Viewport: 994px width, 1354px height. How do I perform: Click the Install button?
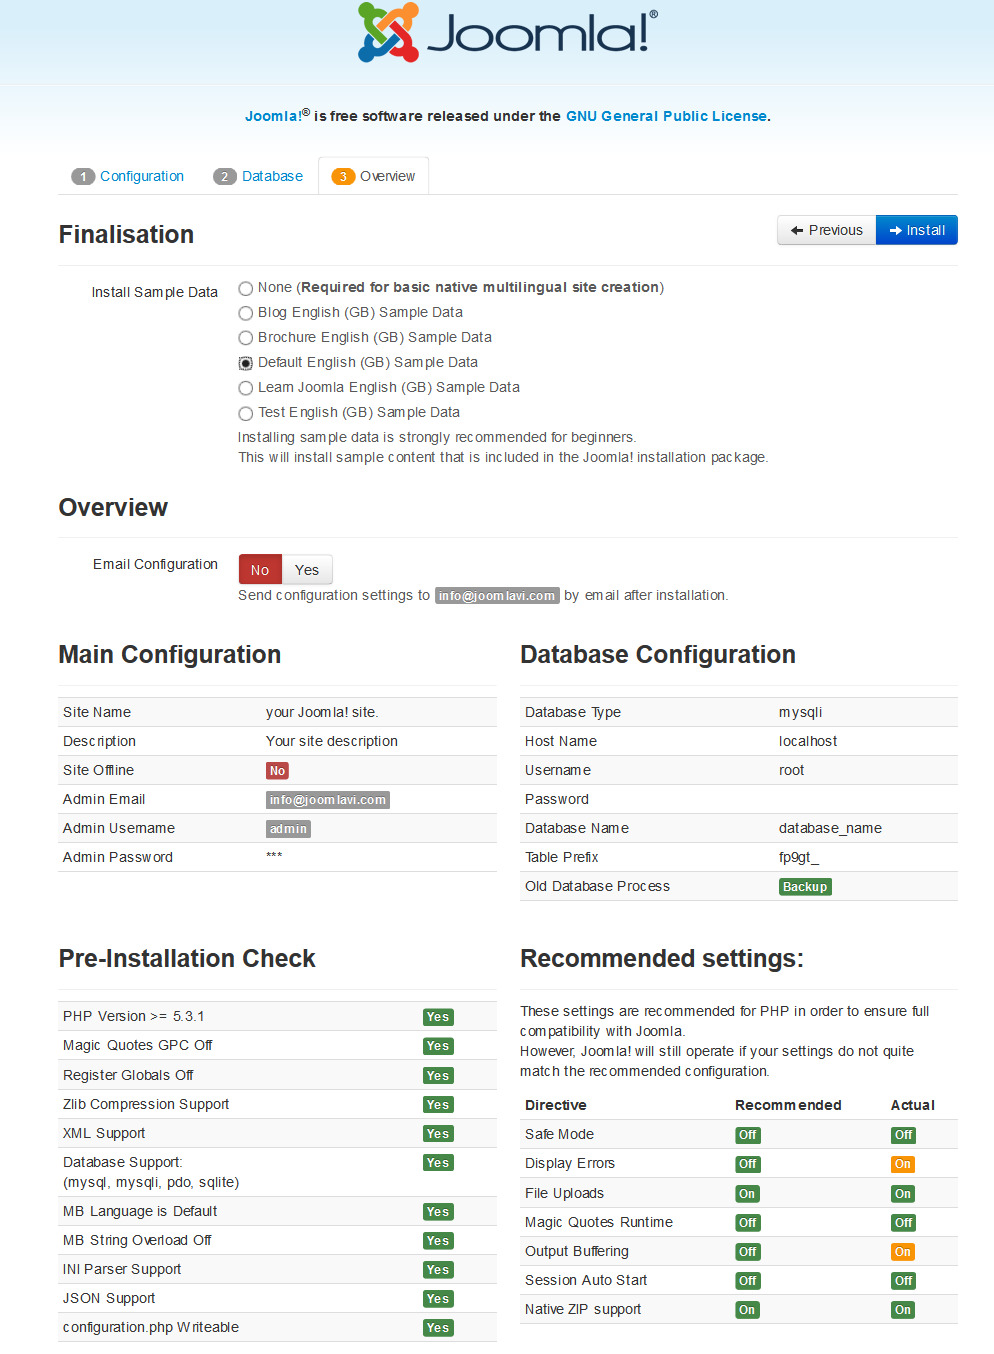click(x=917, y=230)
